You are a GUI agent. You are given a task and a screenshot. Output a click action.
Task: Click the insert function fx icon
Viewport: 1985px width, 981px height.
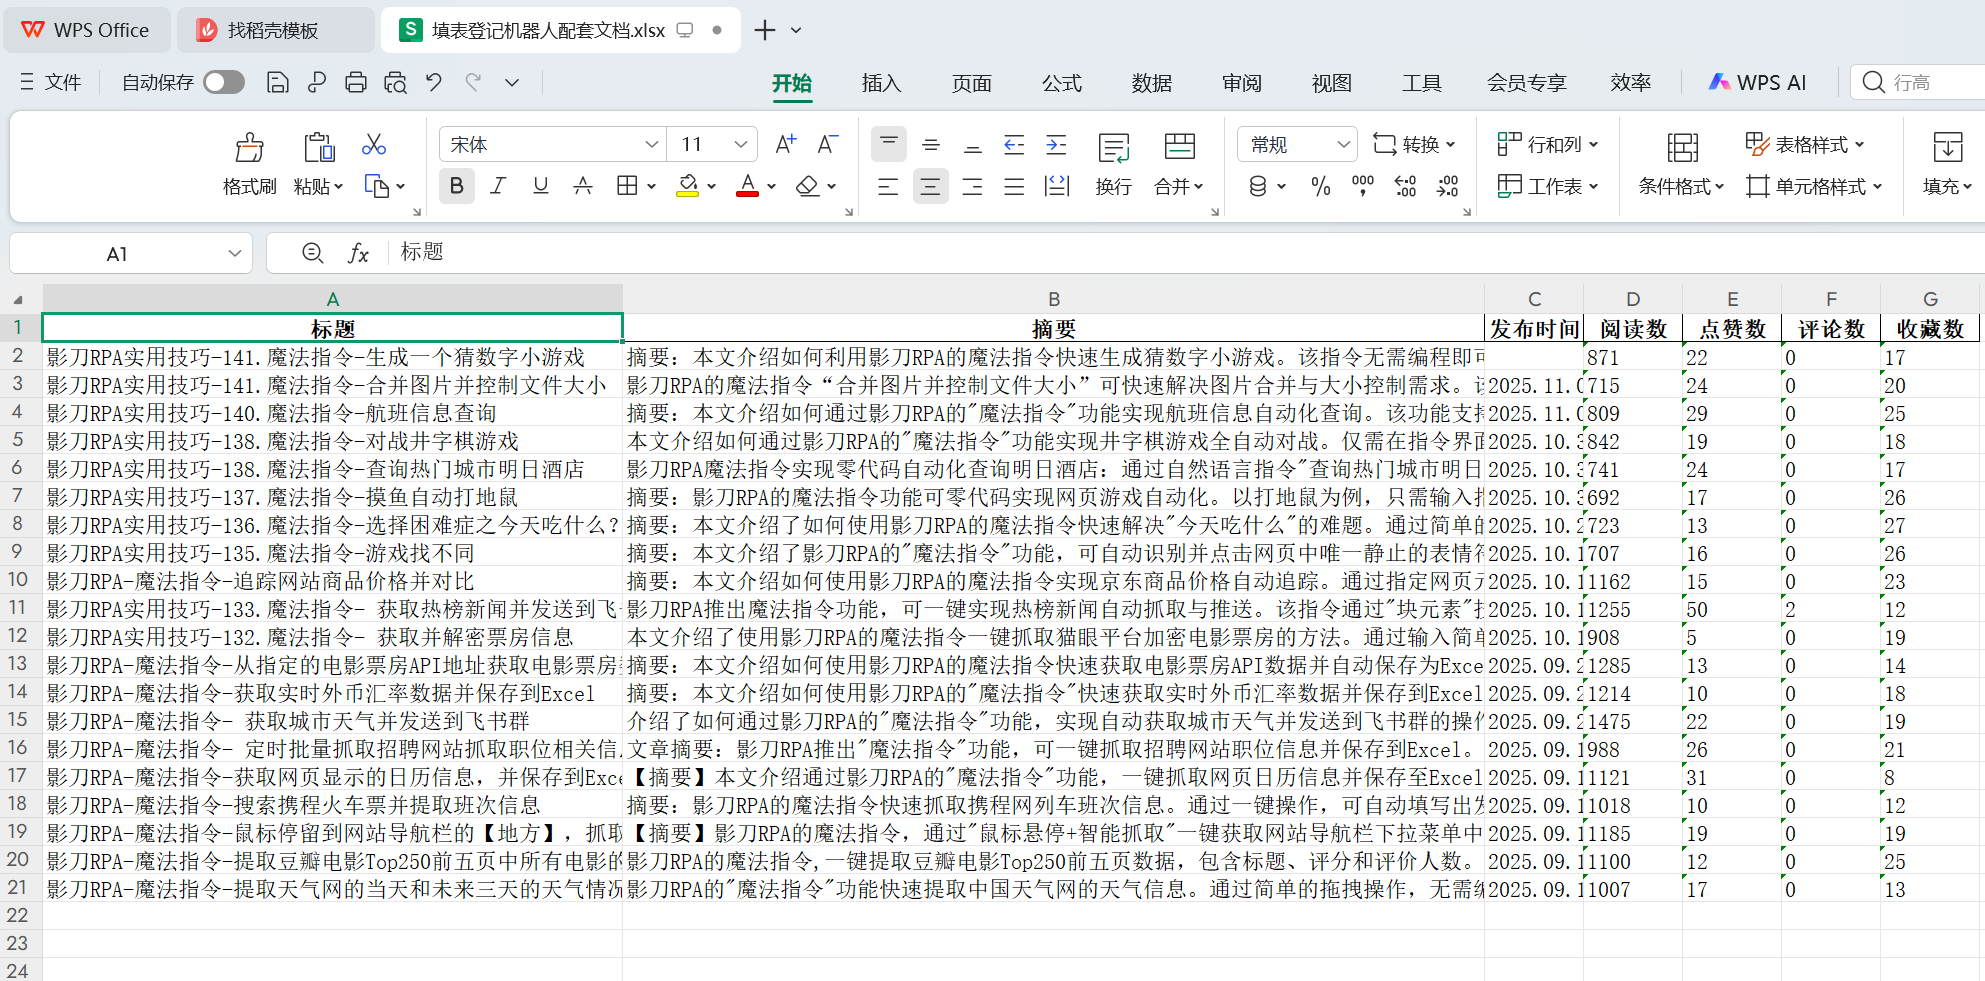point(358,254)
